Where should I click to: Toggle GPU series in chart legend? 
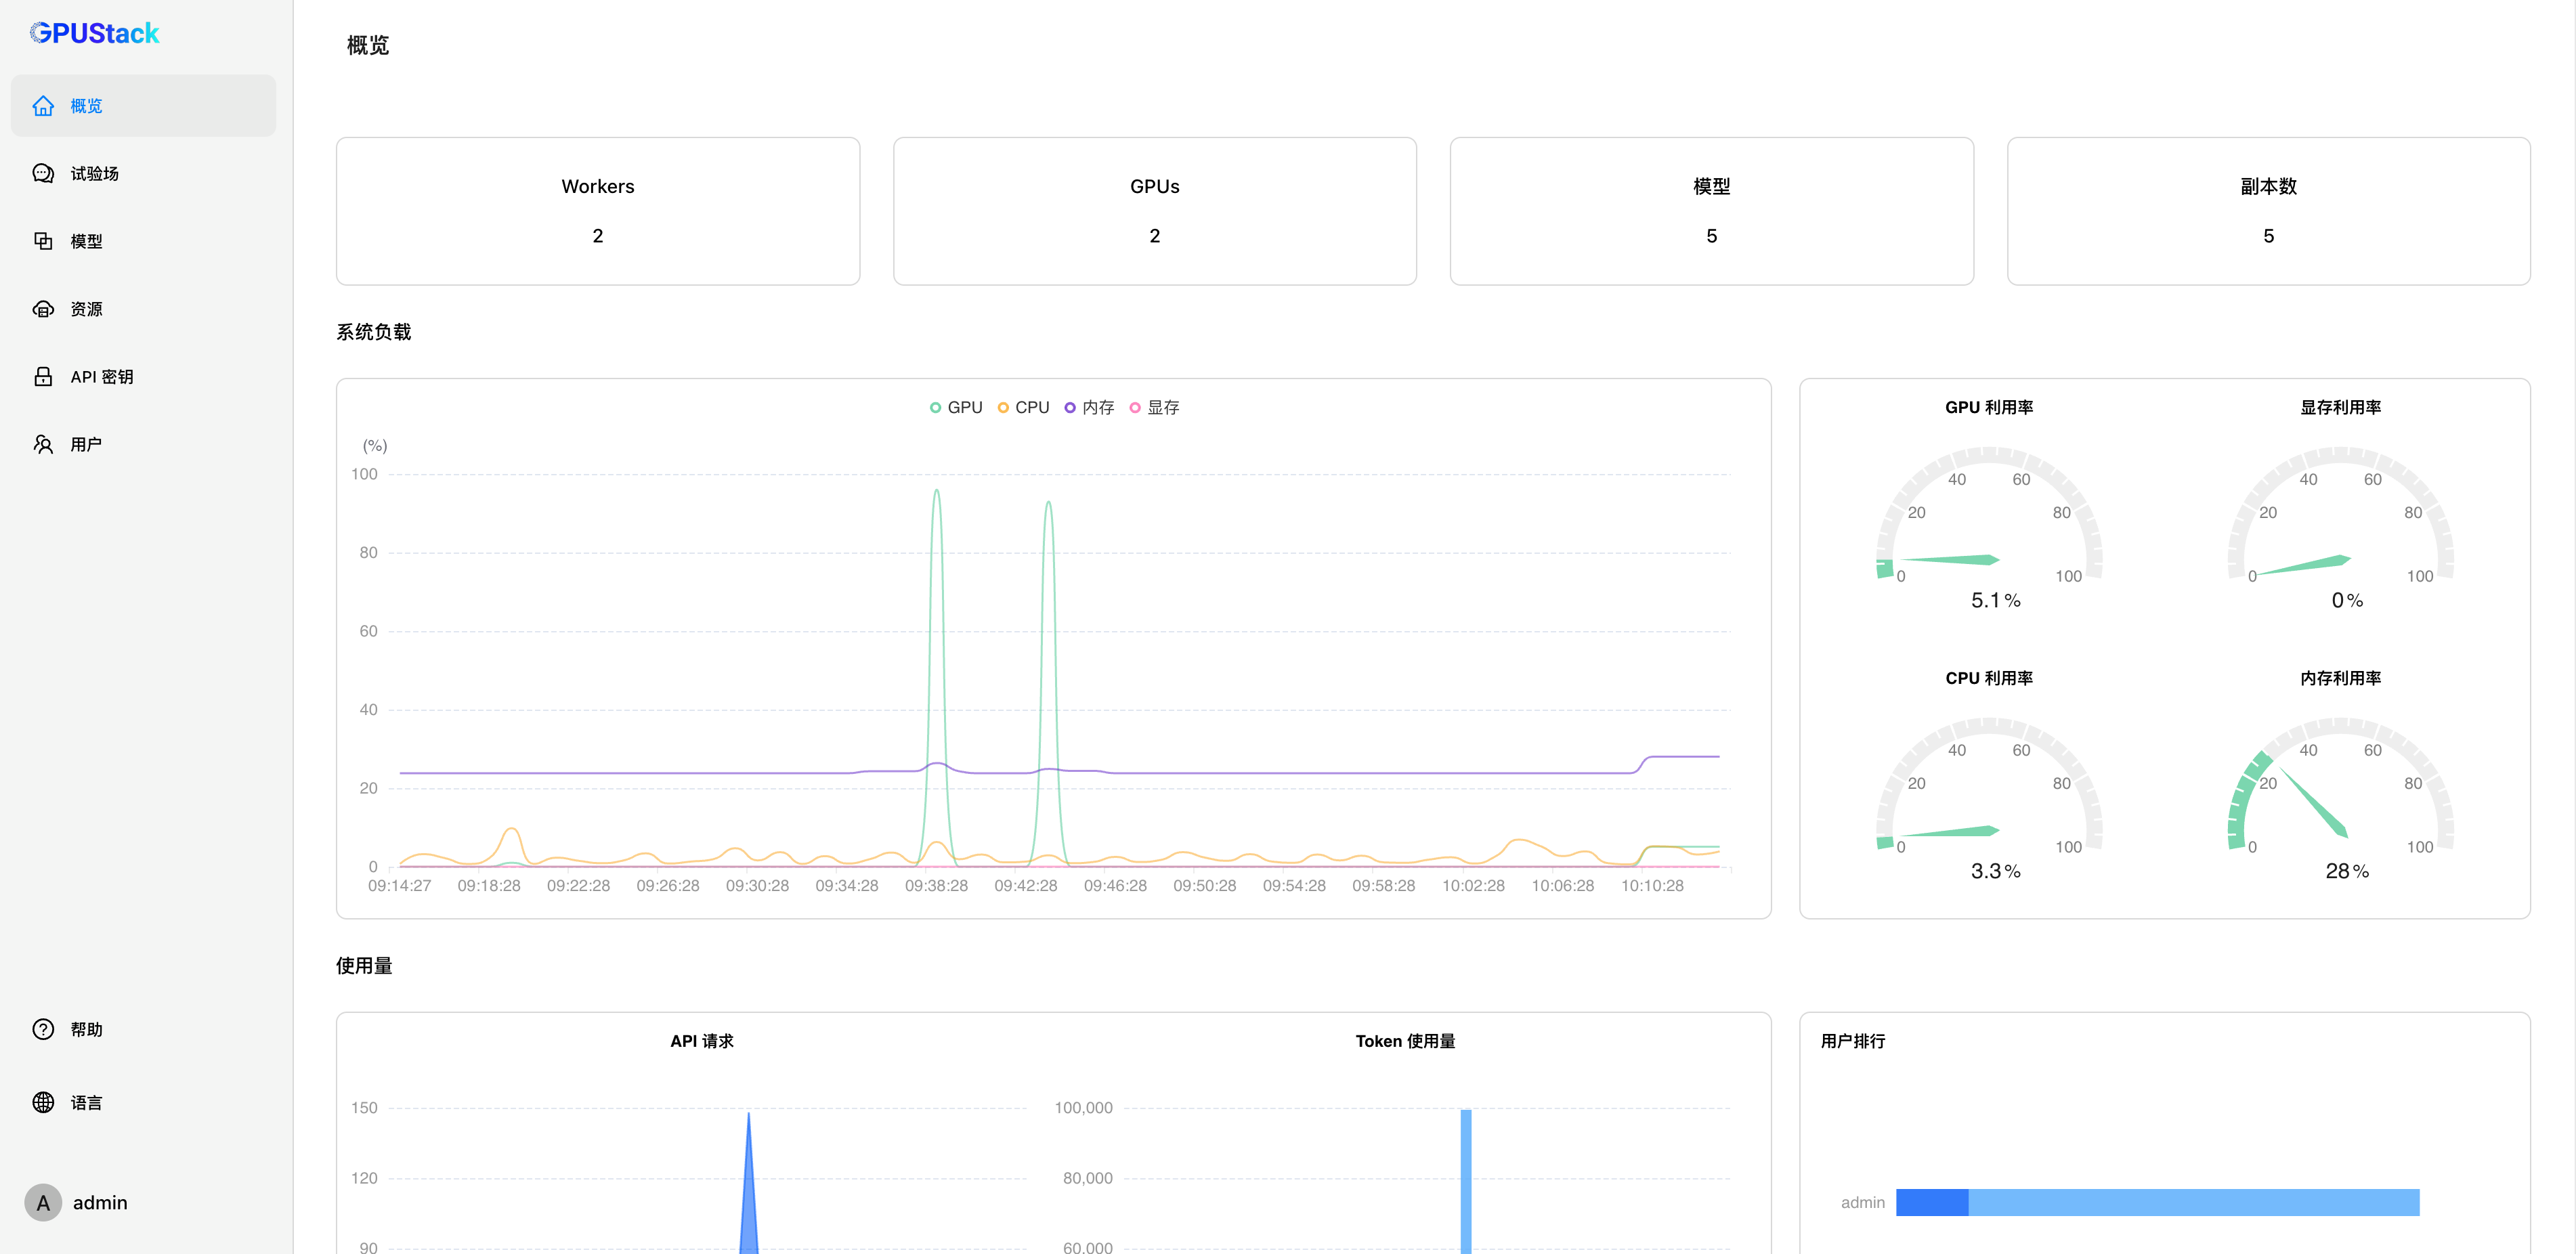point(956,407)
